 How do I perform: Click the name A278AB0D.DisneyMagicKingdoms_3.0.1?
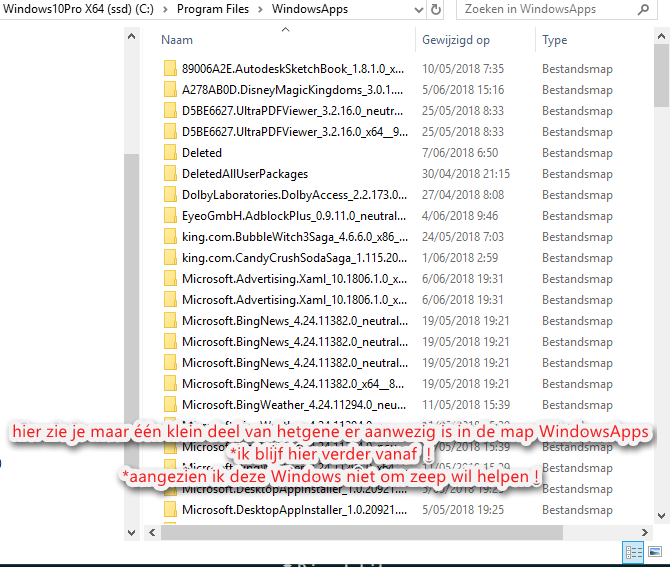(292, 90)
